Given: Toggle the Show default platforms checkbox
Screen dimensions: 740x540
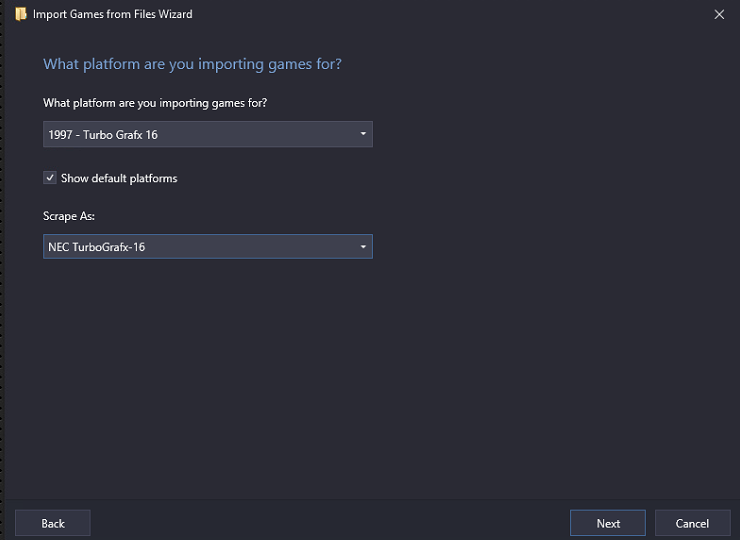Looking at the screenshot, I should click(50, 178).
